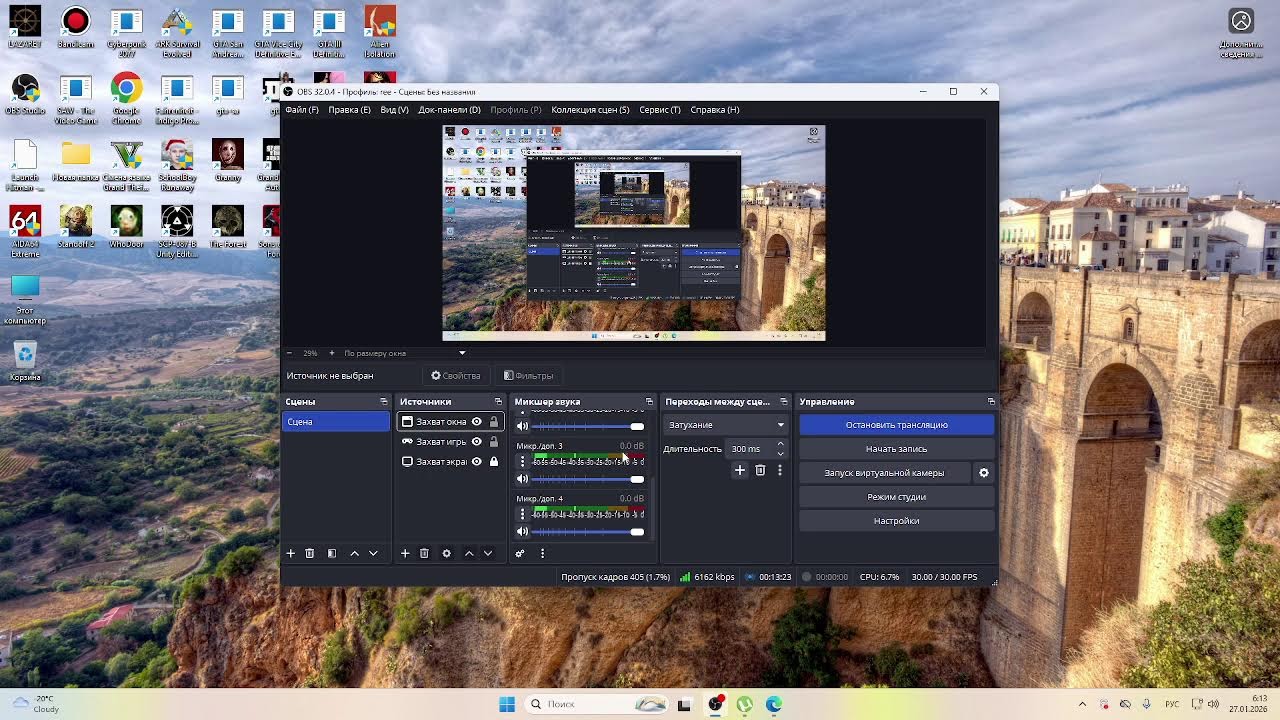
Task: Click the taskbar Поиск search box
Action: coord(596,704)
